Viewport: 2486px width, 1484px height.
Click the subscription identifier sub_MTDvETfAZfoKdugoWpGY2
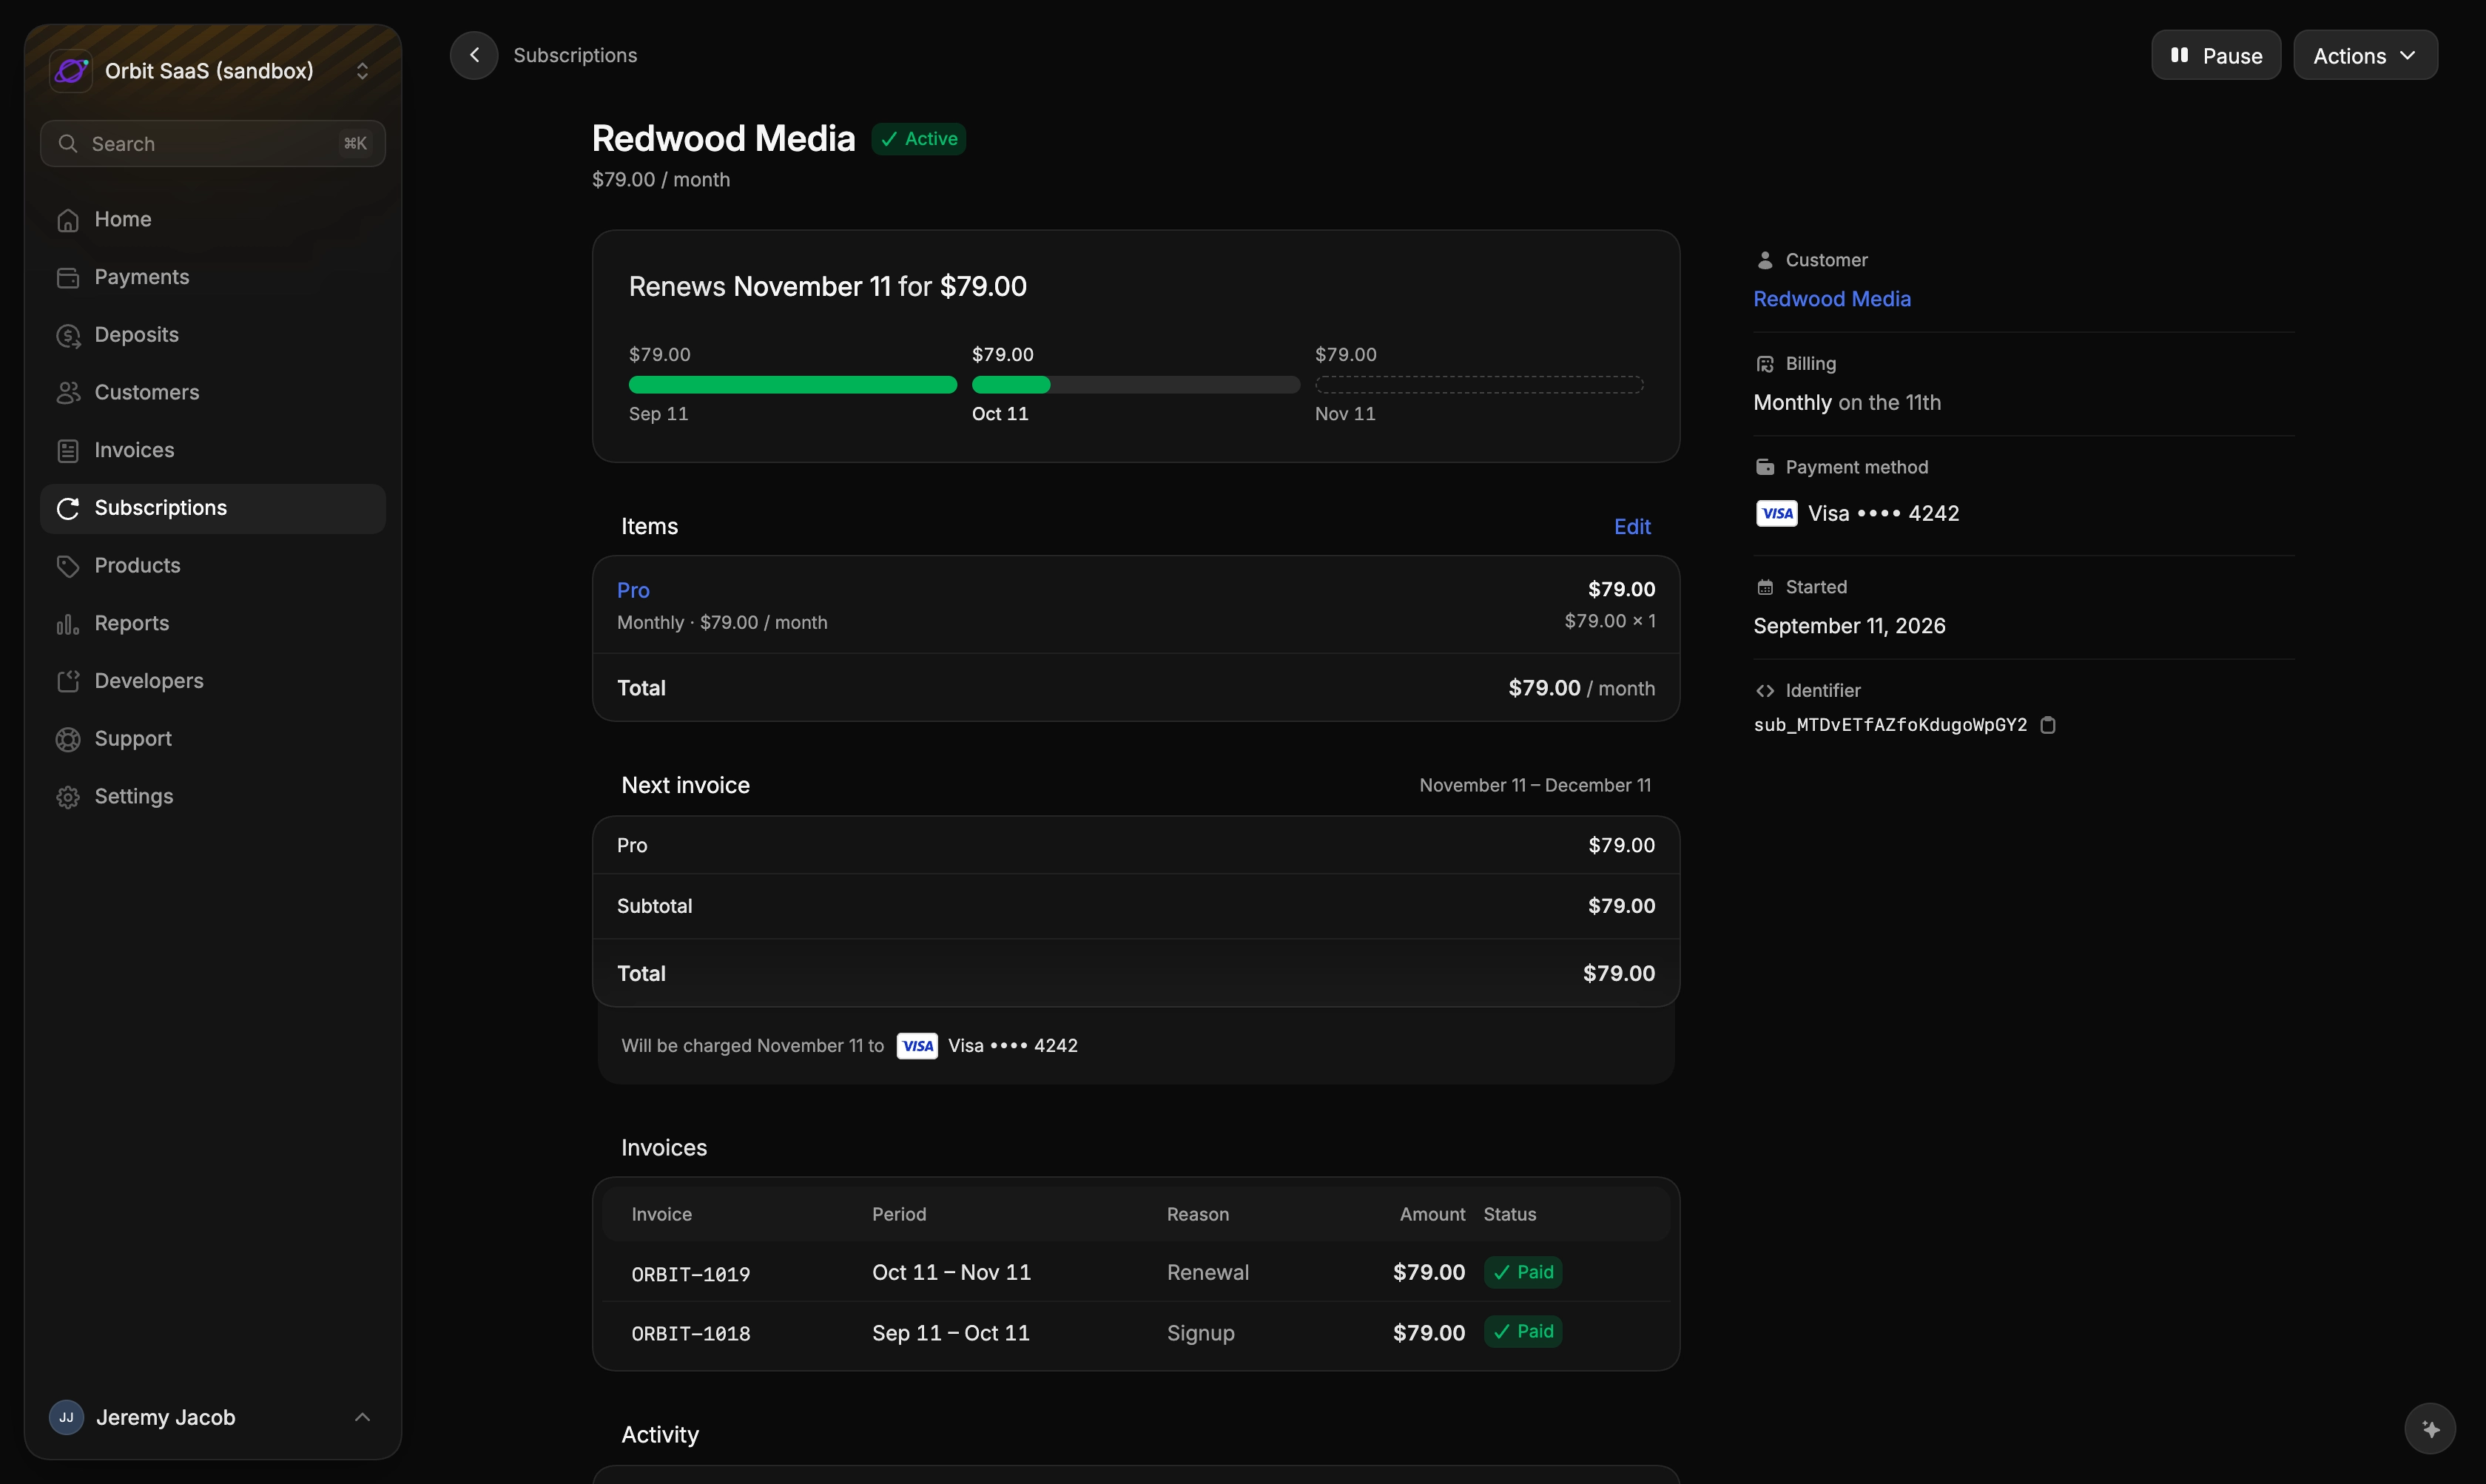[x=1890, y=725]
